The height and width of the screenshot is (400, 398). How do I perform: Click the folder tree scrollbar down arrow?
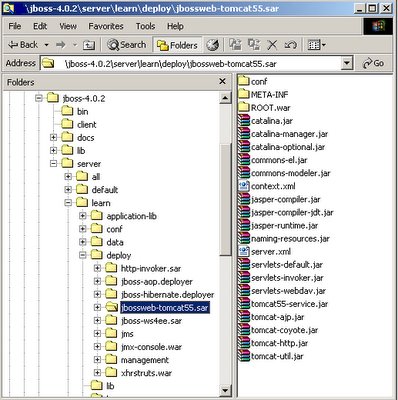point(225,390)
